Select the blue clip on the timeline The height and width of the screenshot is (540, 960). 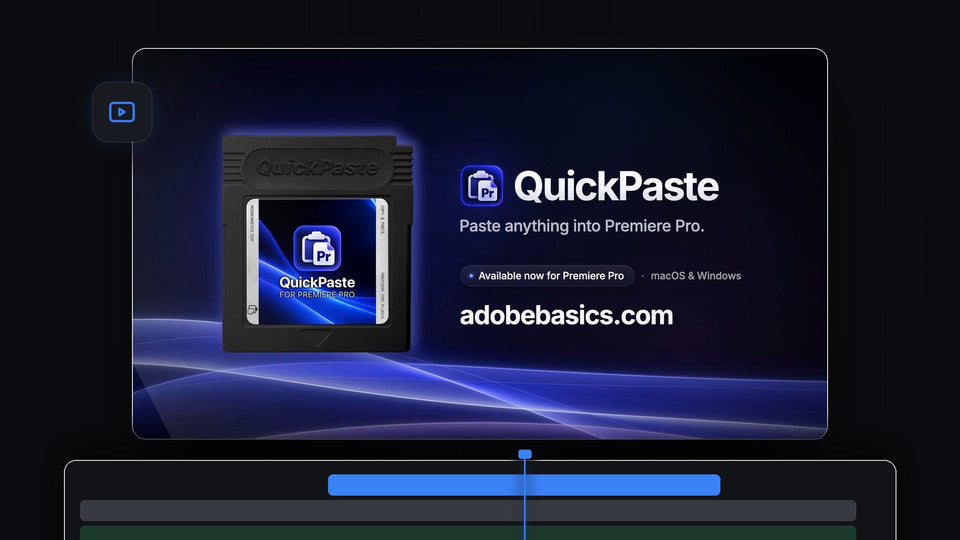coord(524,485)
